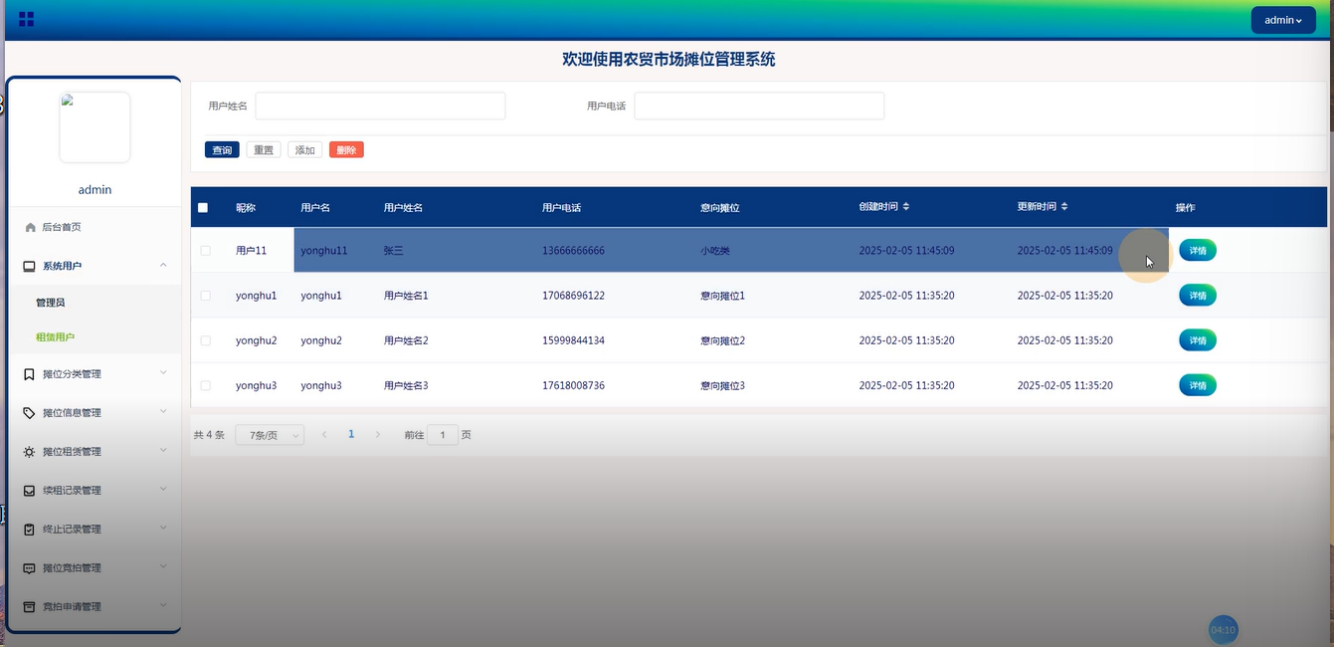Expand the 续租记录管理 chevron
The image size is (1334, 647).
(x=163, y=490)
